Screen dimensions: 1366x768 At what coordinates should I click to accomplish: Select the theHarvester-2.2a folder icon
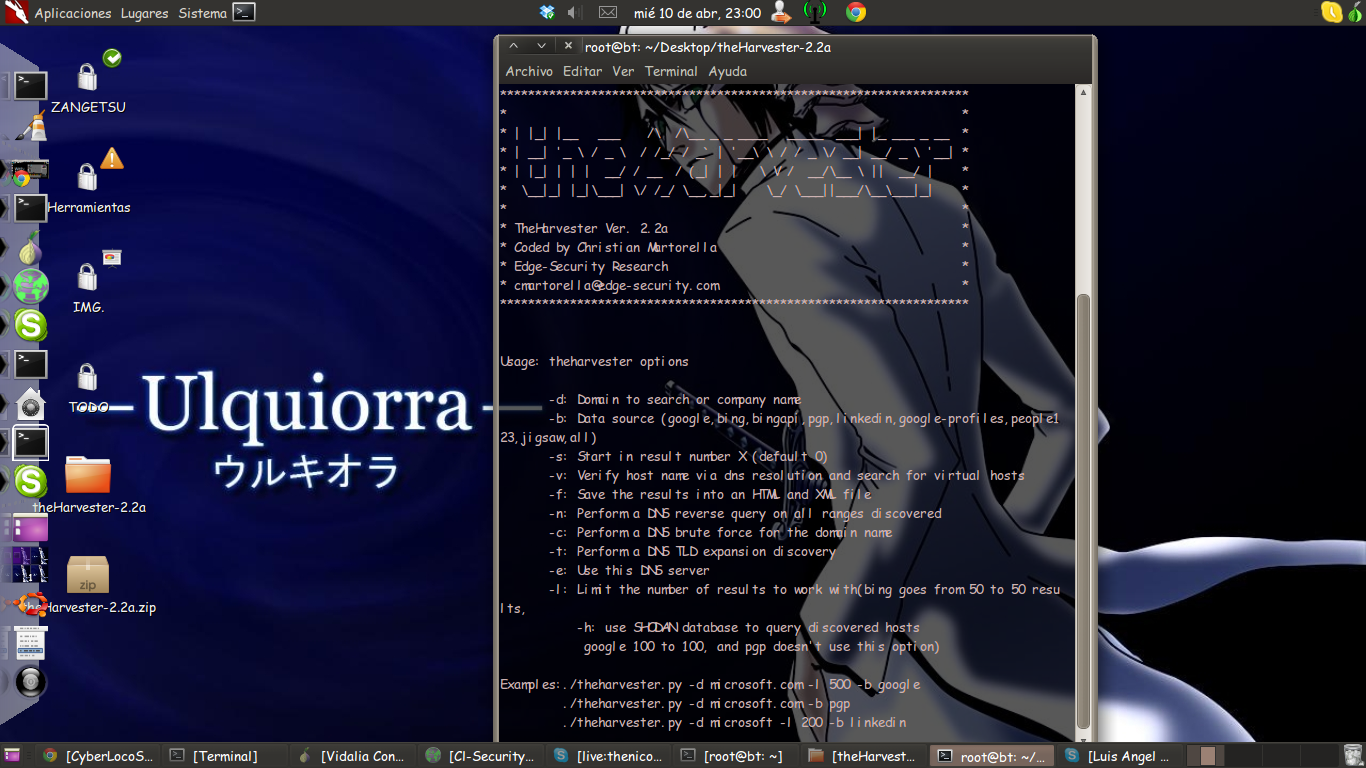(88, 484)
